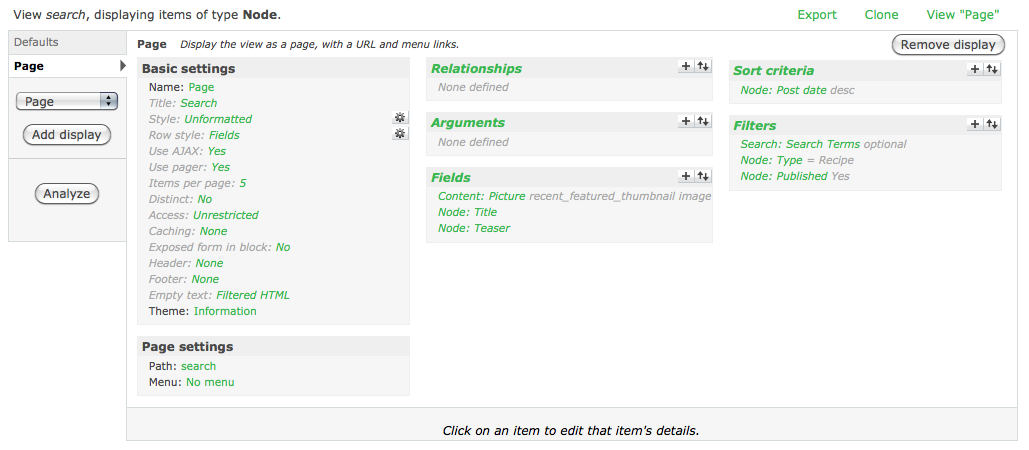Open the Export link
Screen dimensions: 1029x450
(x=817, y=14)
